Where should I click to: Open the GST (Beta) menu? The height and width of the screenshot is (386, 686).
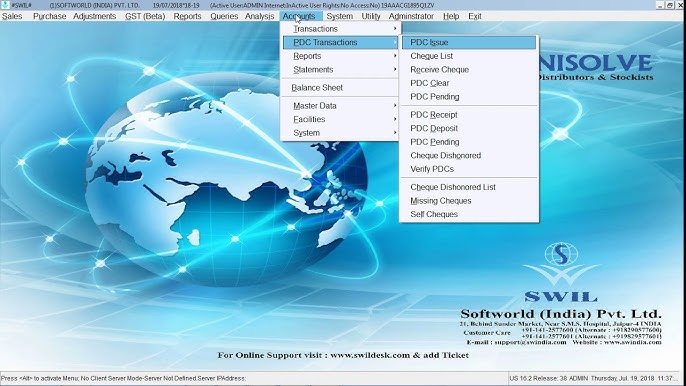coord(145,16)
